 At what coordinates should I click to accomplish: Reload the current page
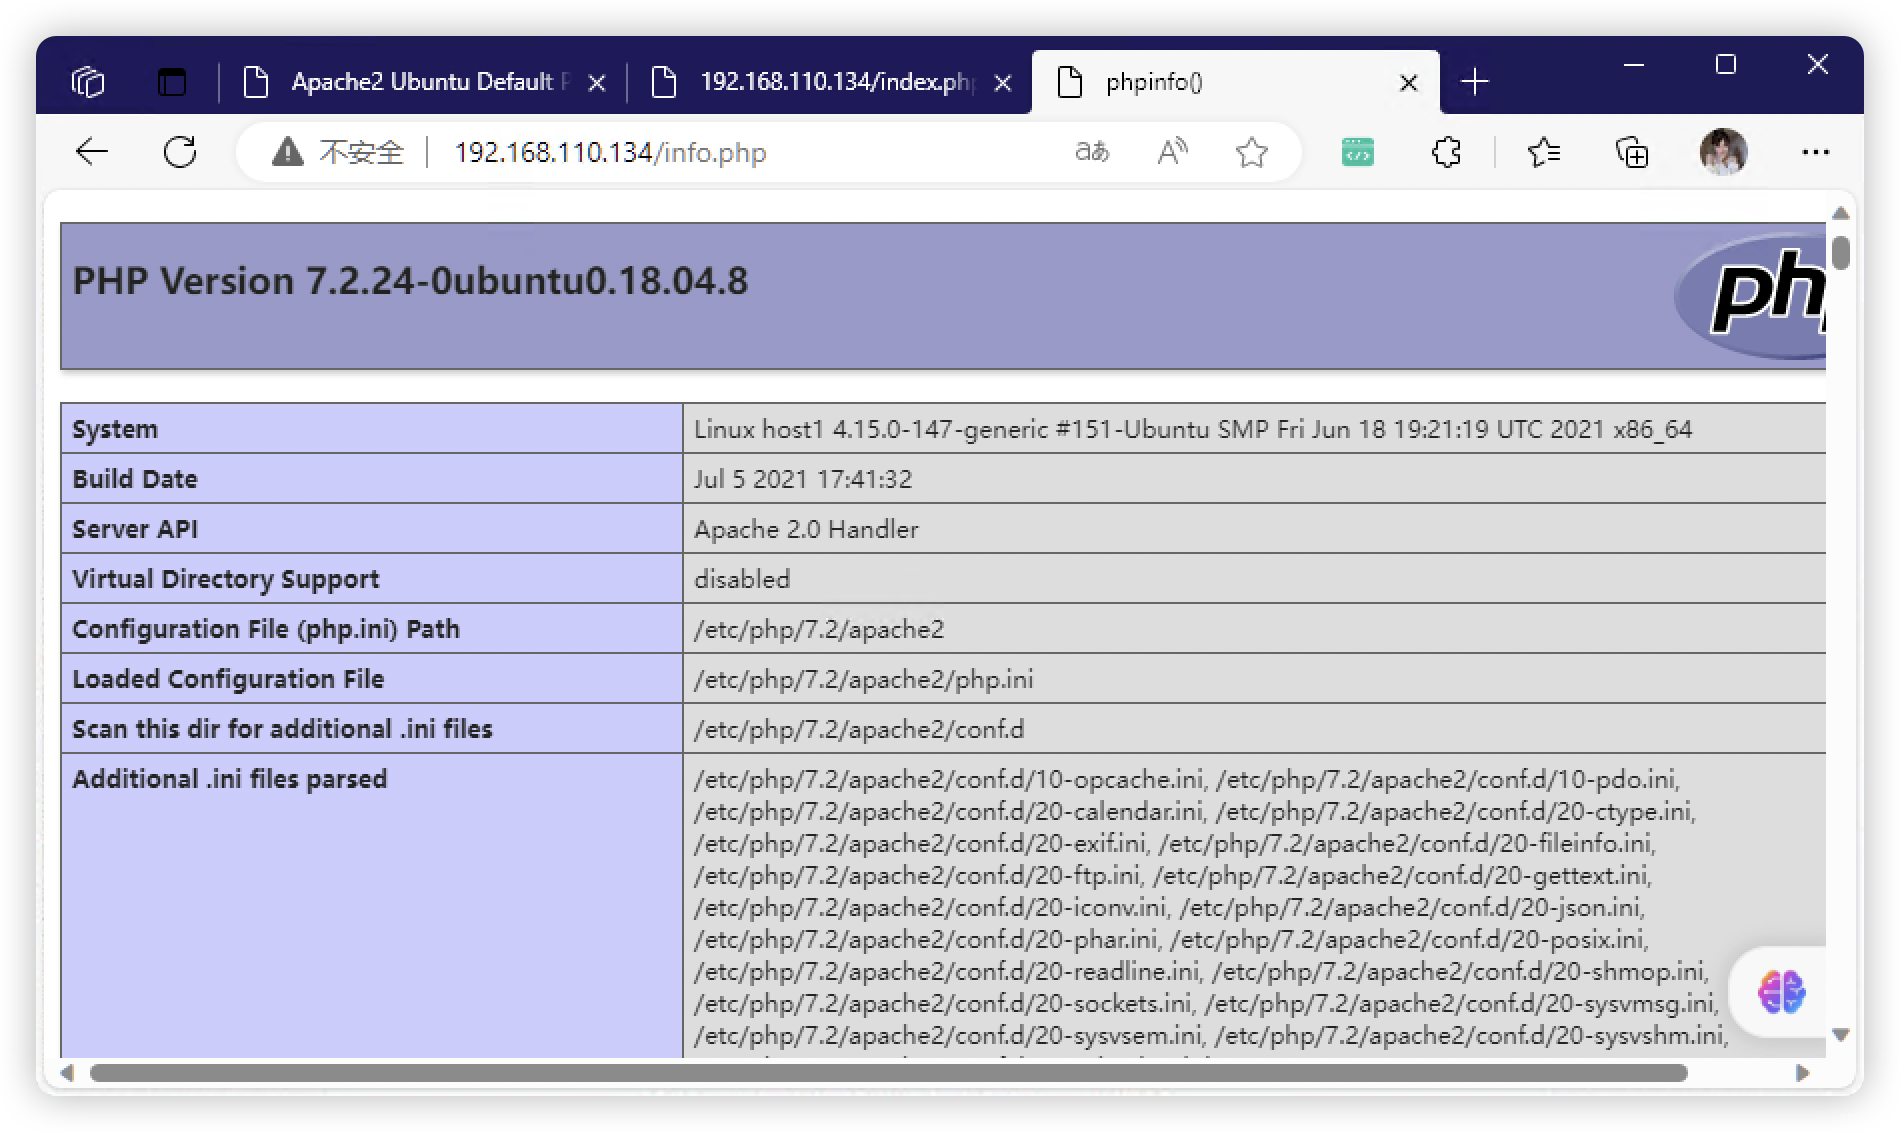point(180,152)
